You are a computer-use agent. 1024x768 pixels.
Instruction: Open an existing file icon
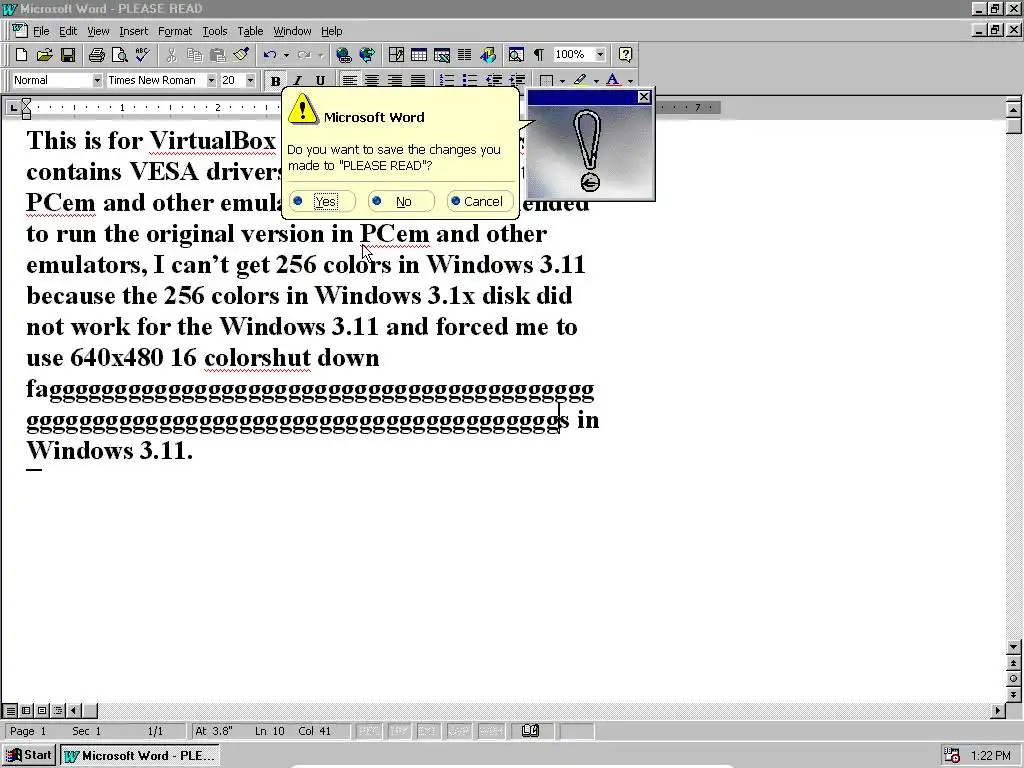click(x=44, y=55)
